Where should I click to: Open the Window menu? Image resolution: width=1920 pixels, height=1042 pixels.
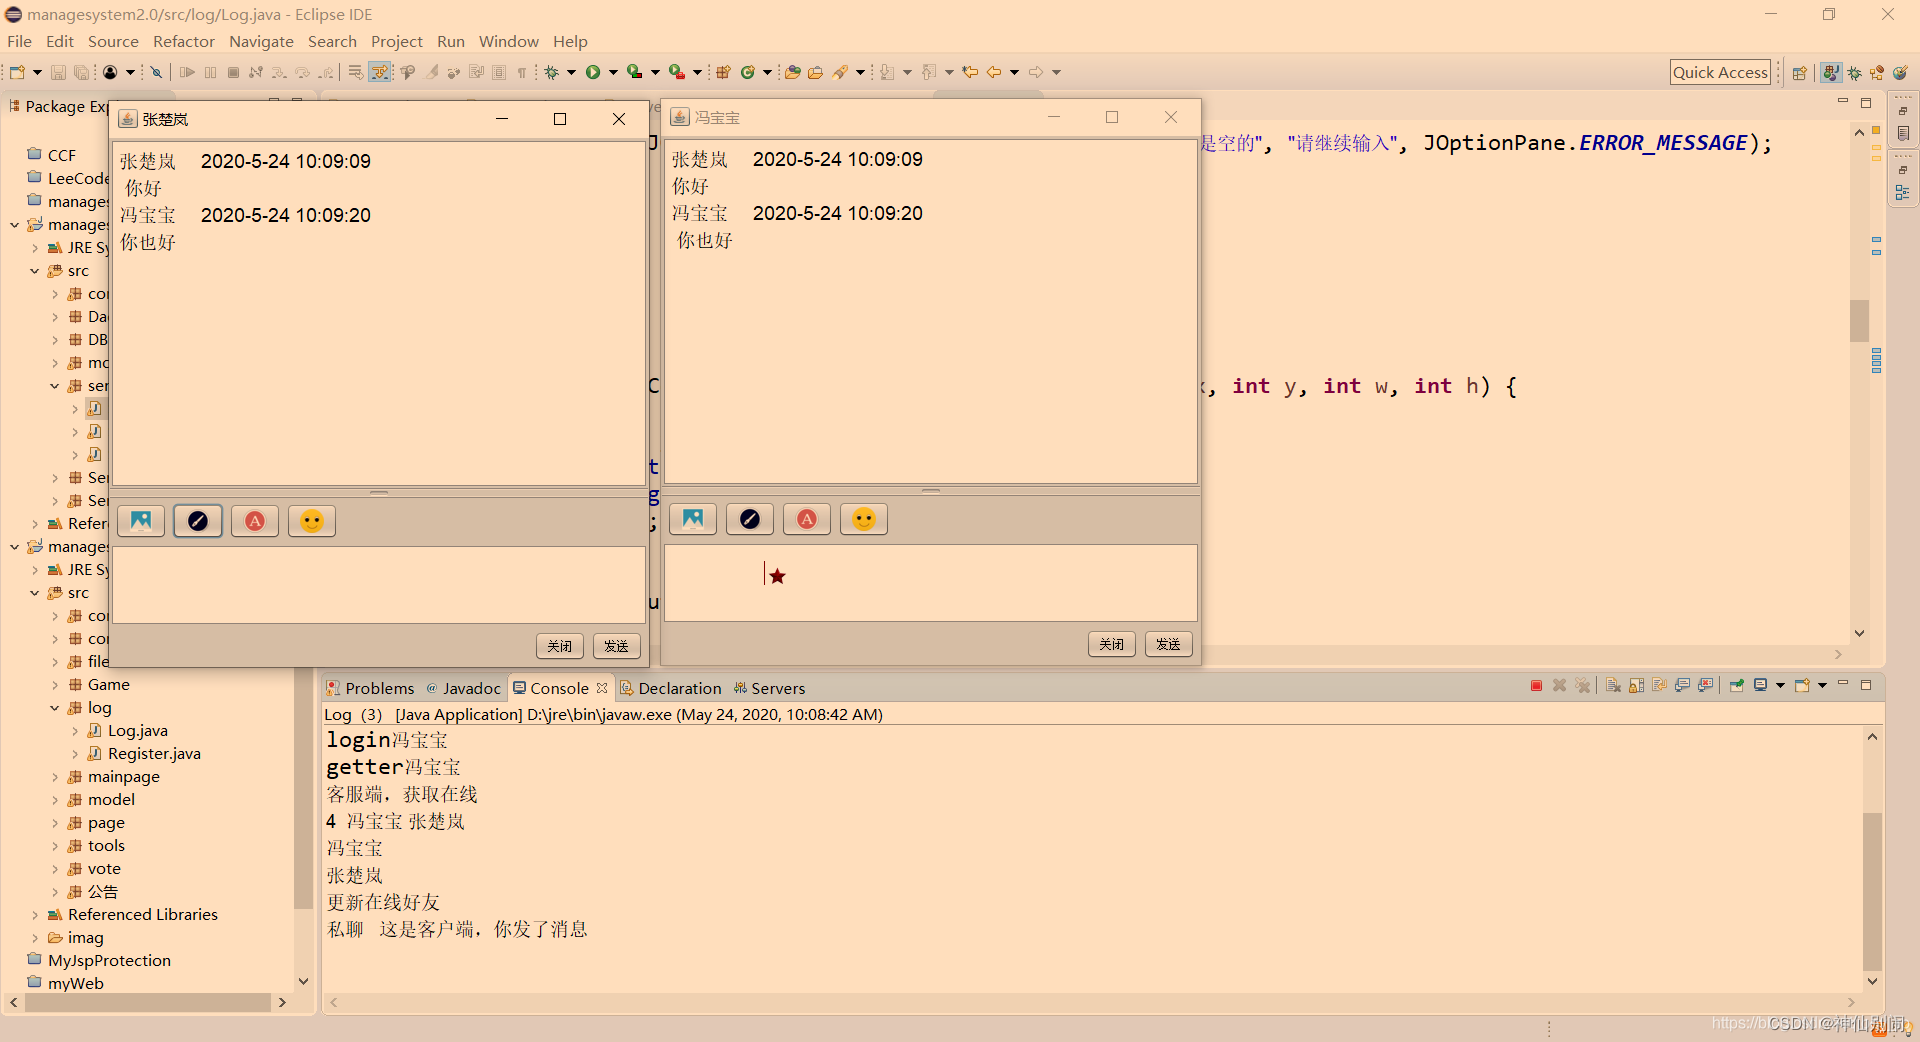pyautogui.click(x=508, y=41)
